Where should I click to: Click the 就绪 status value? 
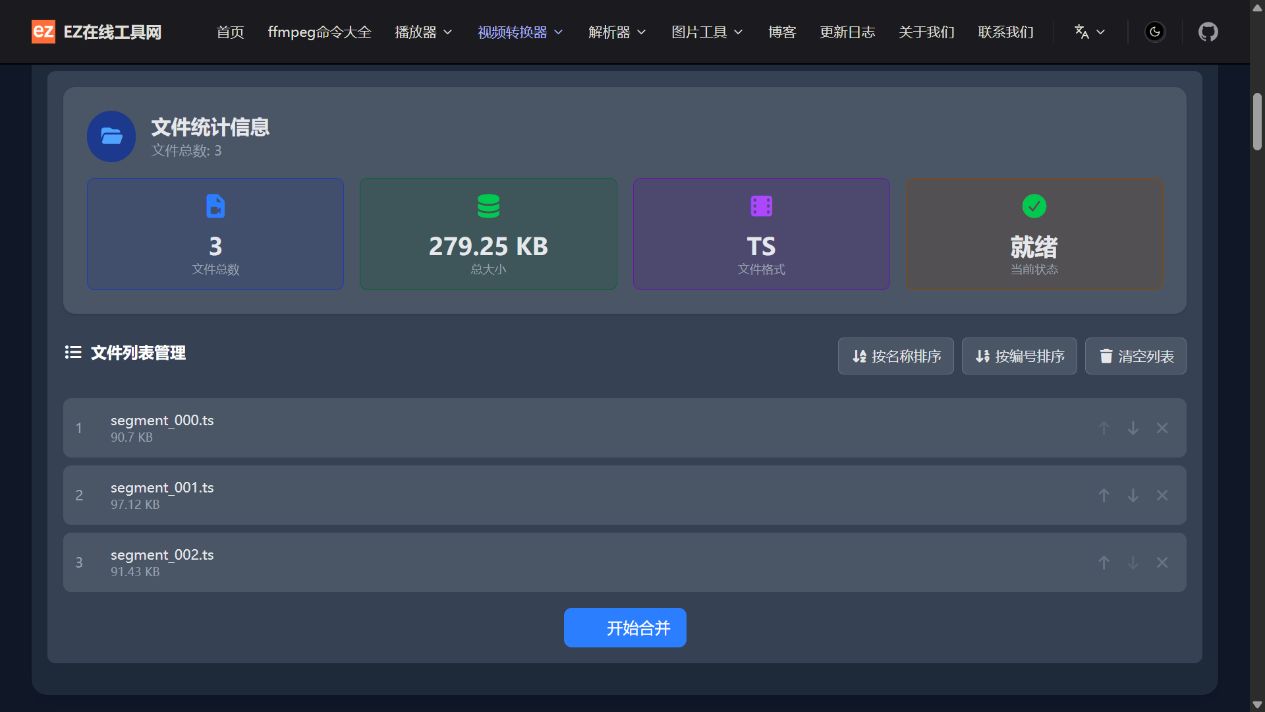(x=1034, y=246)
